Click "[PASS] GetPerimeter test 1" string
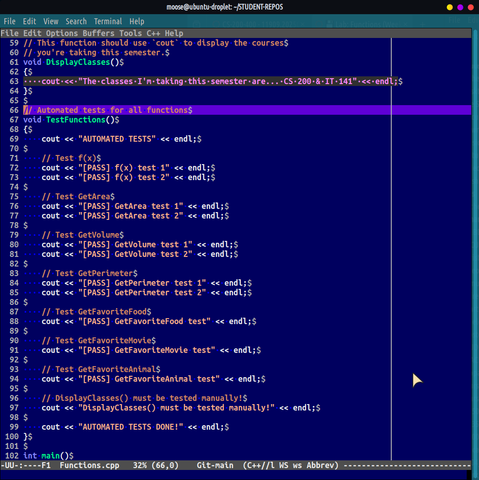 pyautogui.click(x=142, y=283)
